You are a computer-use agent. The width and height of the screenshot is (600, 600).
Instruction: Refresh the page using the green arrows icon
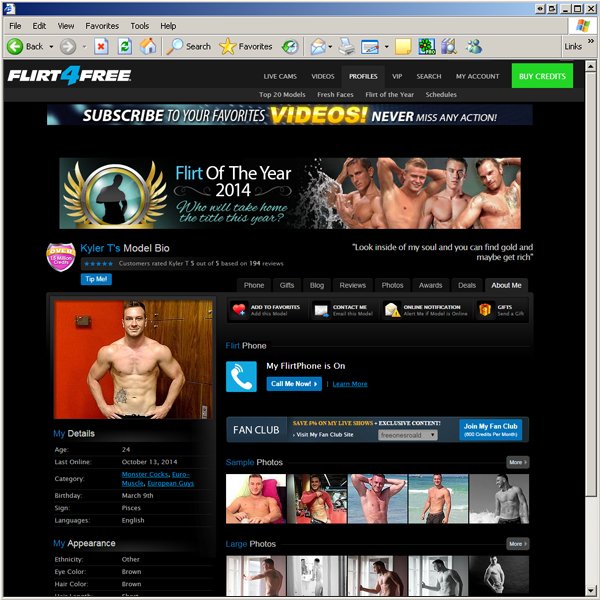click(125, 47)
